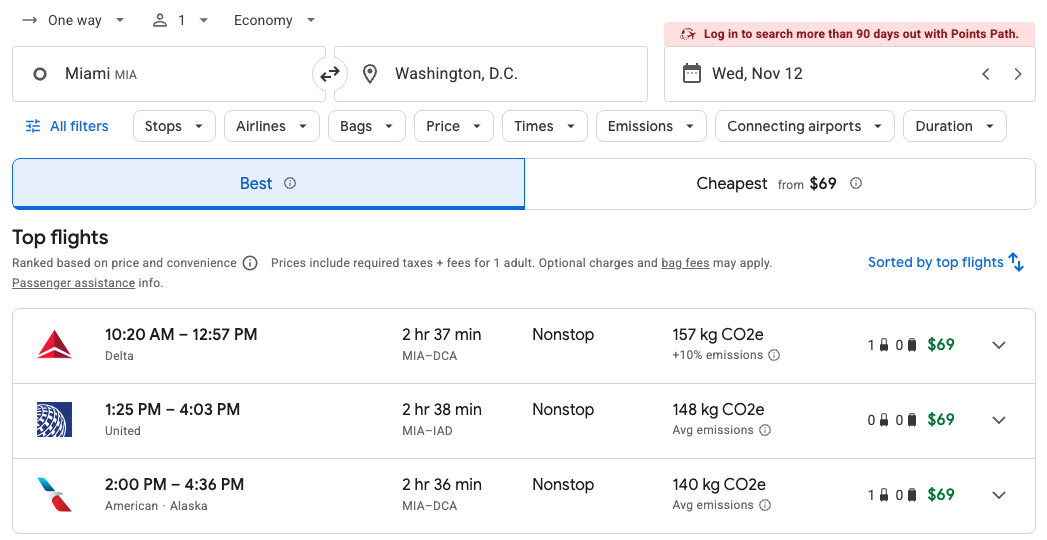Show United Avg emissions info icon
This screenshot has height=540, width=1047.
[x=765, y=431]
